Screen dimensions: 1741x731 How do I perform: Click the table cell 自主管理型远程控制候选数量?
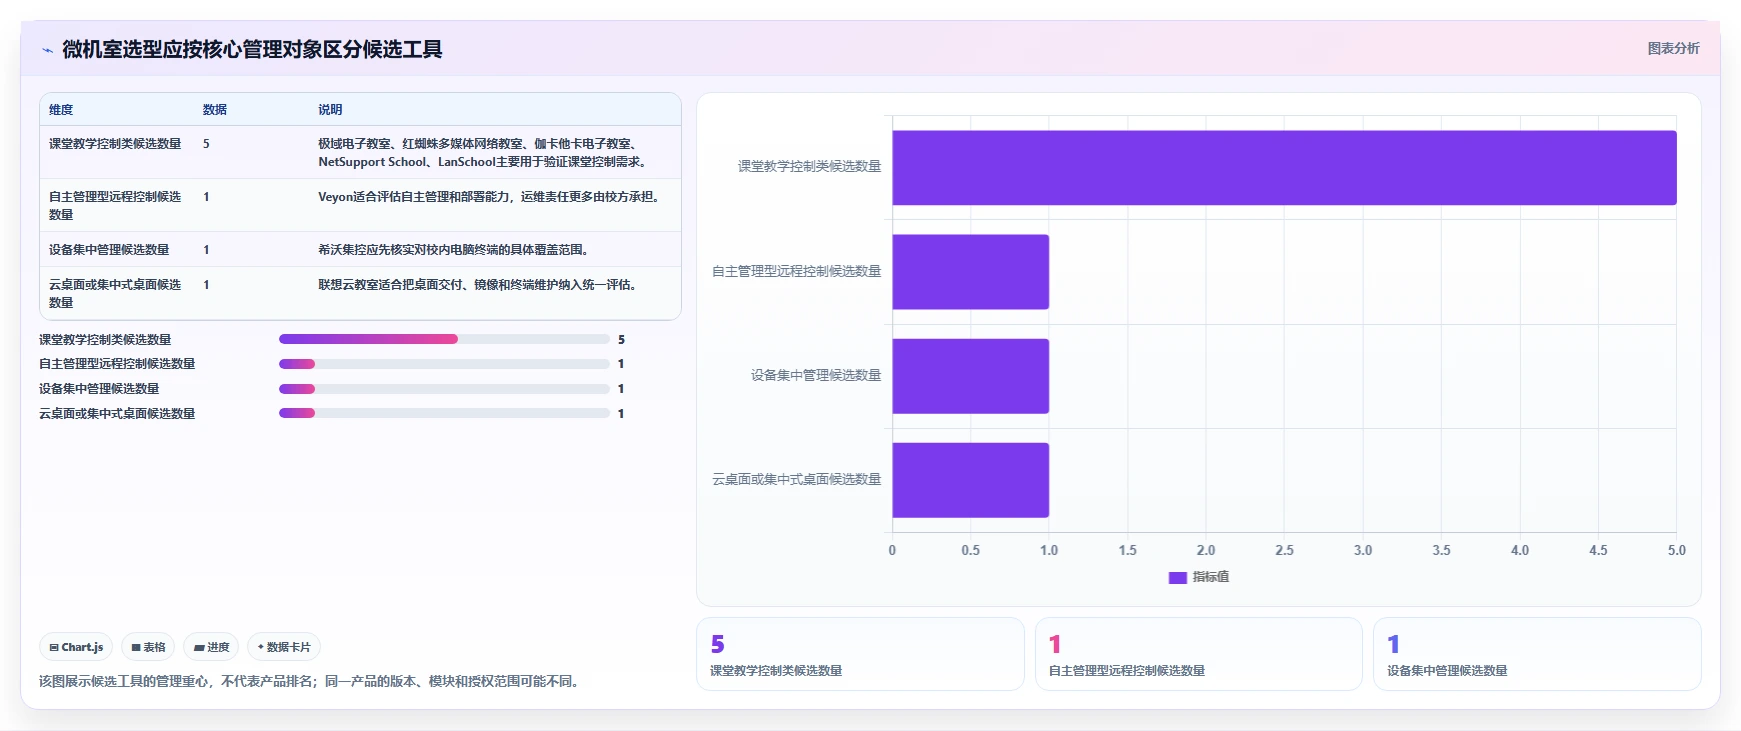point(115,206)
